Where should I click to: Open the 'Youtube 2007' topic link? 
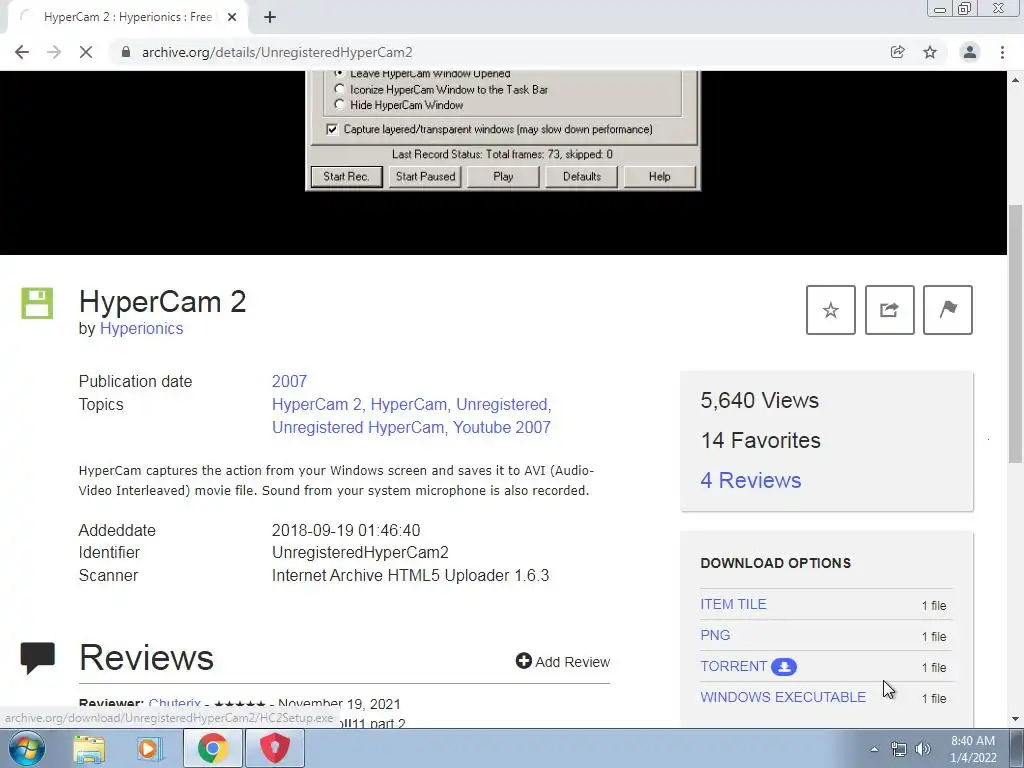(x=502, y=427)
